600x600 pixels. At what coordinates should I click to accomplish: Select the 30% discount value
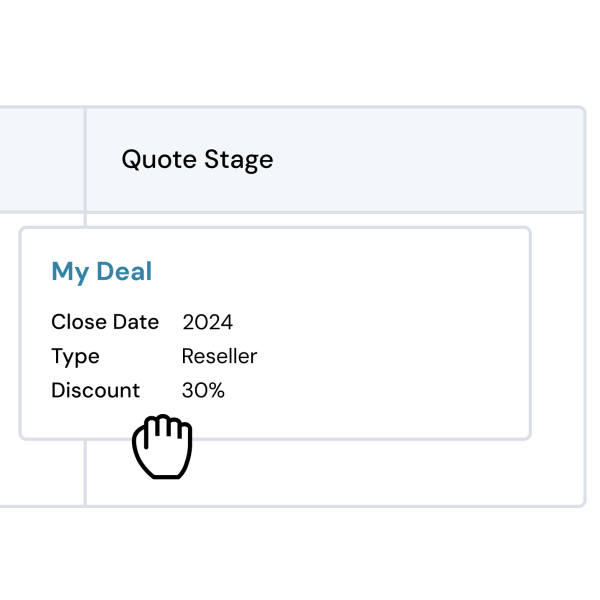pos(203,390)
